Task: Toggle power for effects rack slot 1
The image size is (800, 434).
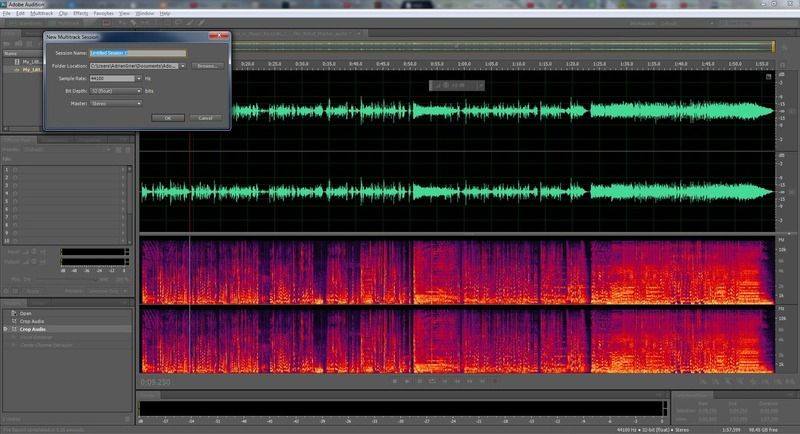Action: tap(15, 169)
